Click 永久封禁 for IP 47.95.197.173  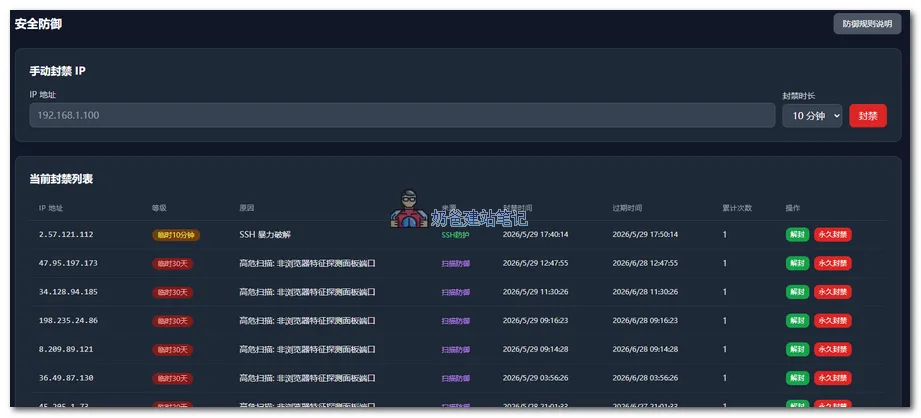point(832,263)
